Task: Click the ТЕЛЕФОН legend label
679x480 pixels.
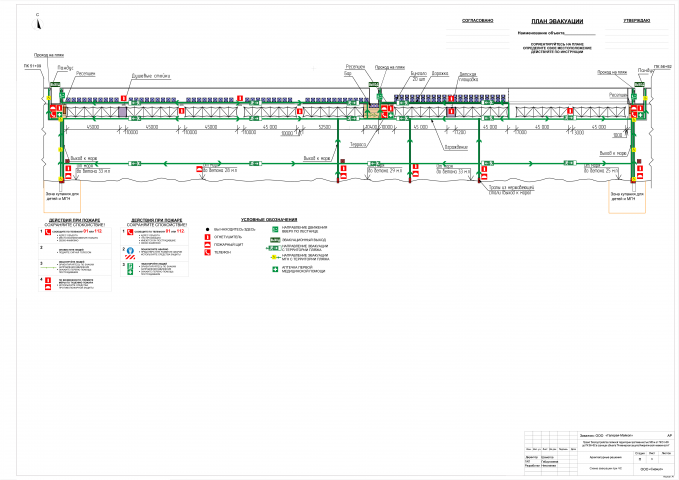Action: coord(223,252)
